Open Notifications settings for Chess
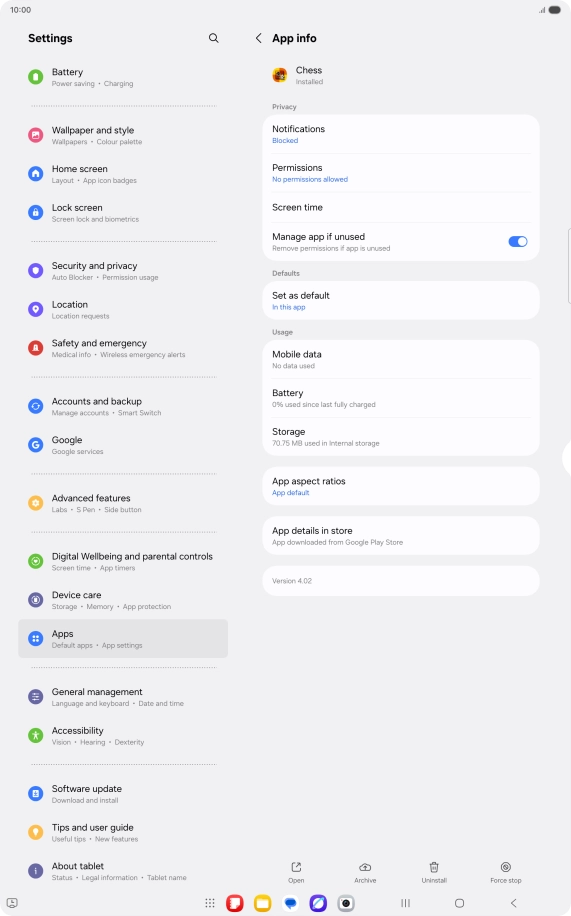 pyautogui.click(x=401, y=134)
